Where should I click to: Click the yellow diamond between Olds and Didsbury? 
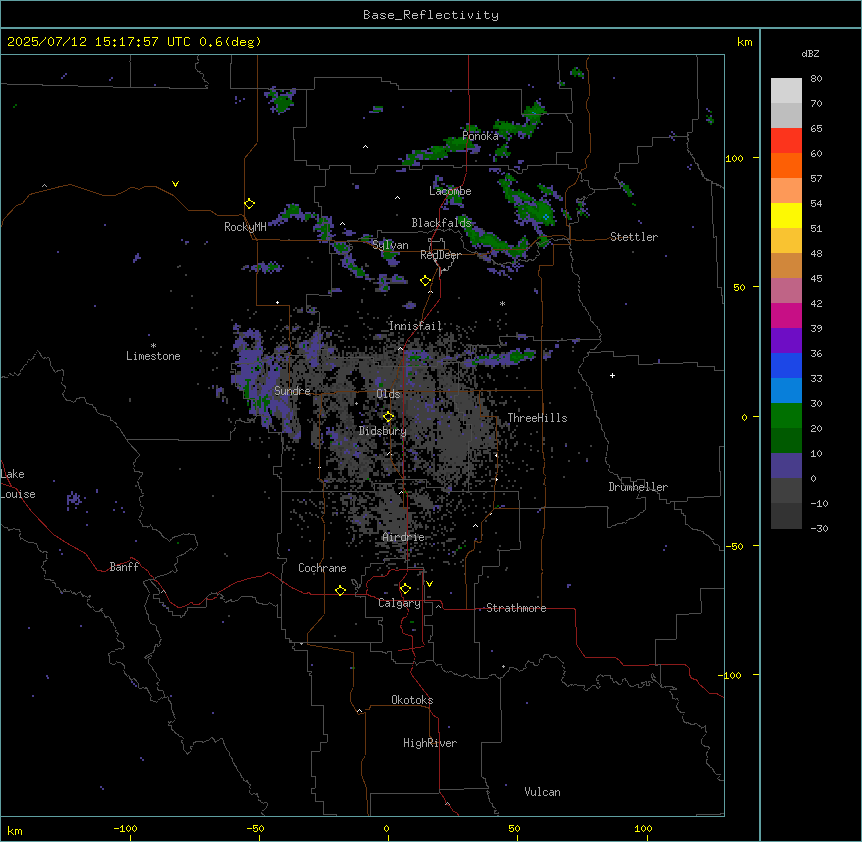coord(388,417)
